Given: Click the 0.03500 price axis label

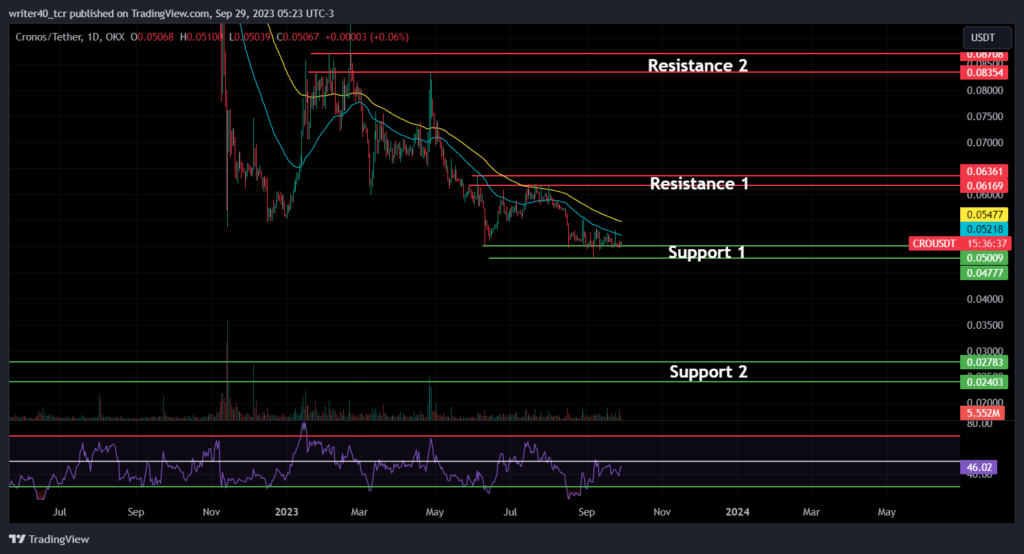Looking at the screenshot, I should [x=984, y=325].
